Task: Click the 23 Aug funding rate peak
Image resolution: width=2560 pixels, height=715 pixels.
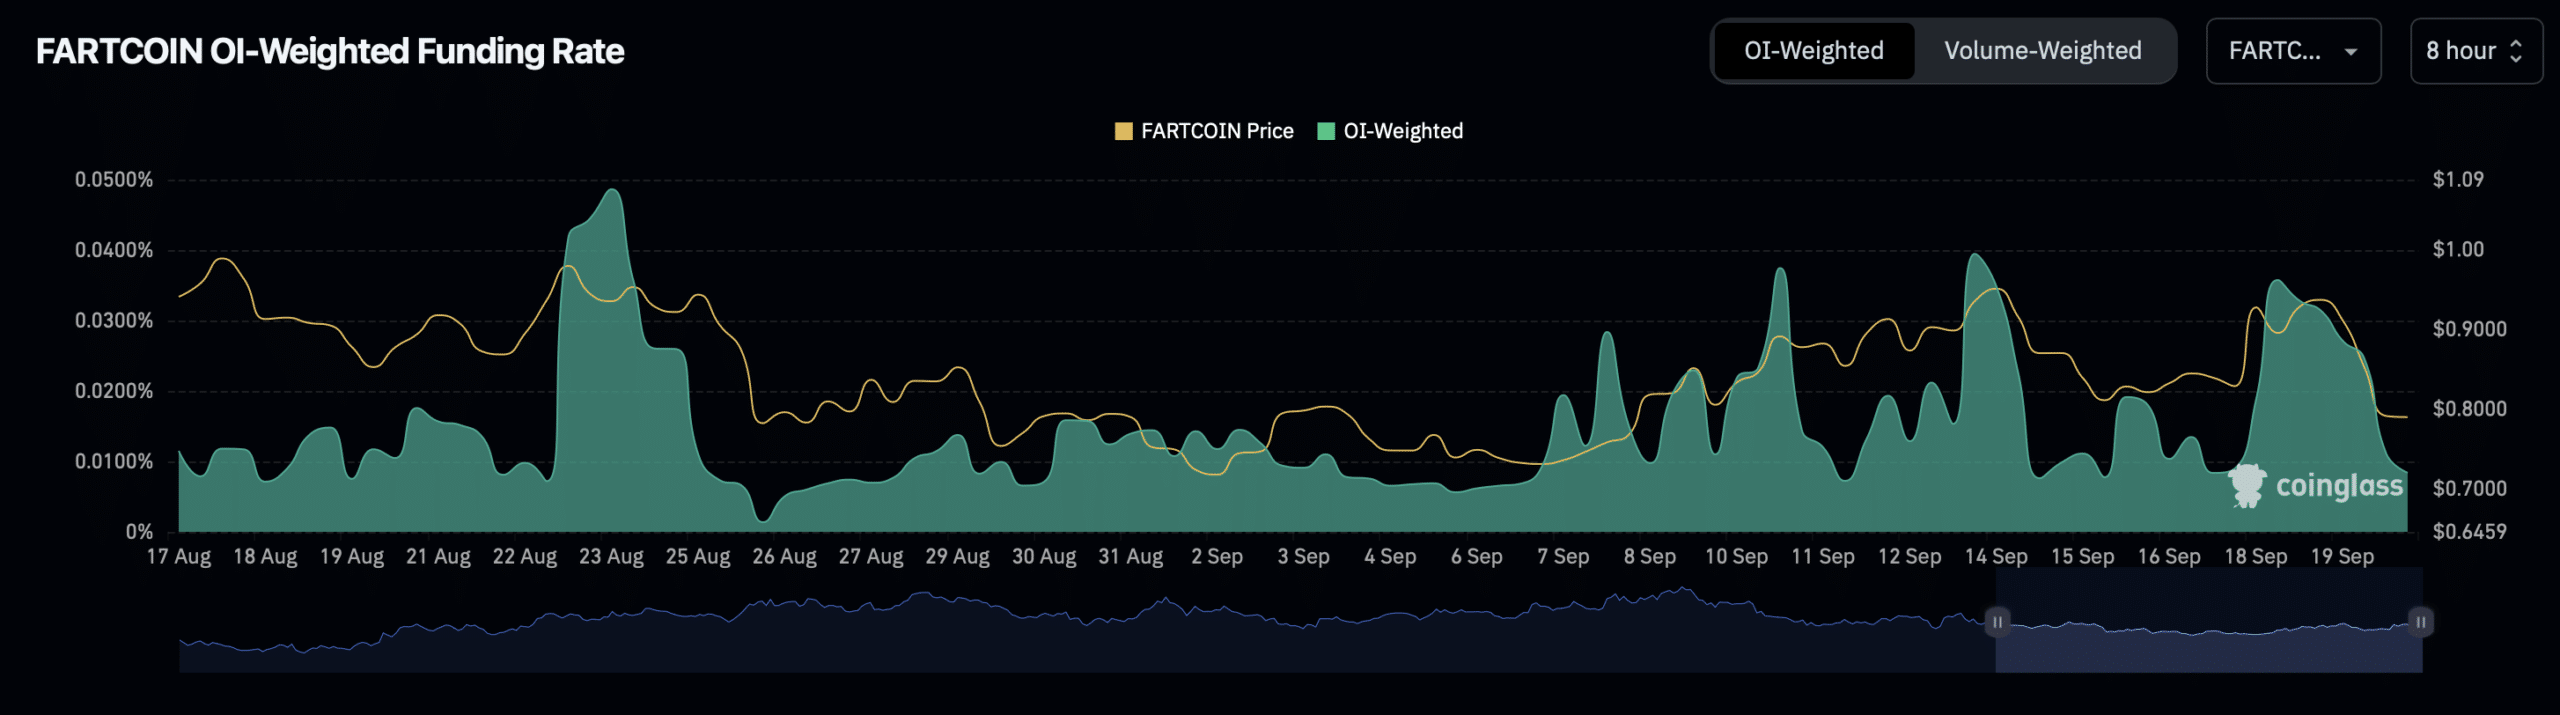Action: [x=613, y=190]
